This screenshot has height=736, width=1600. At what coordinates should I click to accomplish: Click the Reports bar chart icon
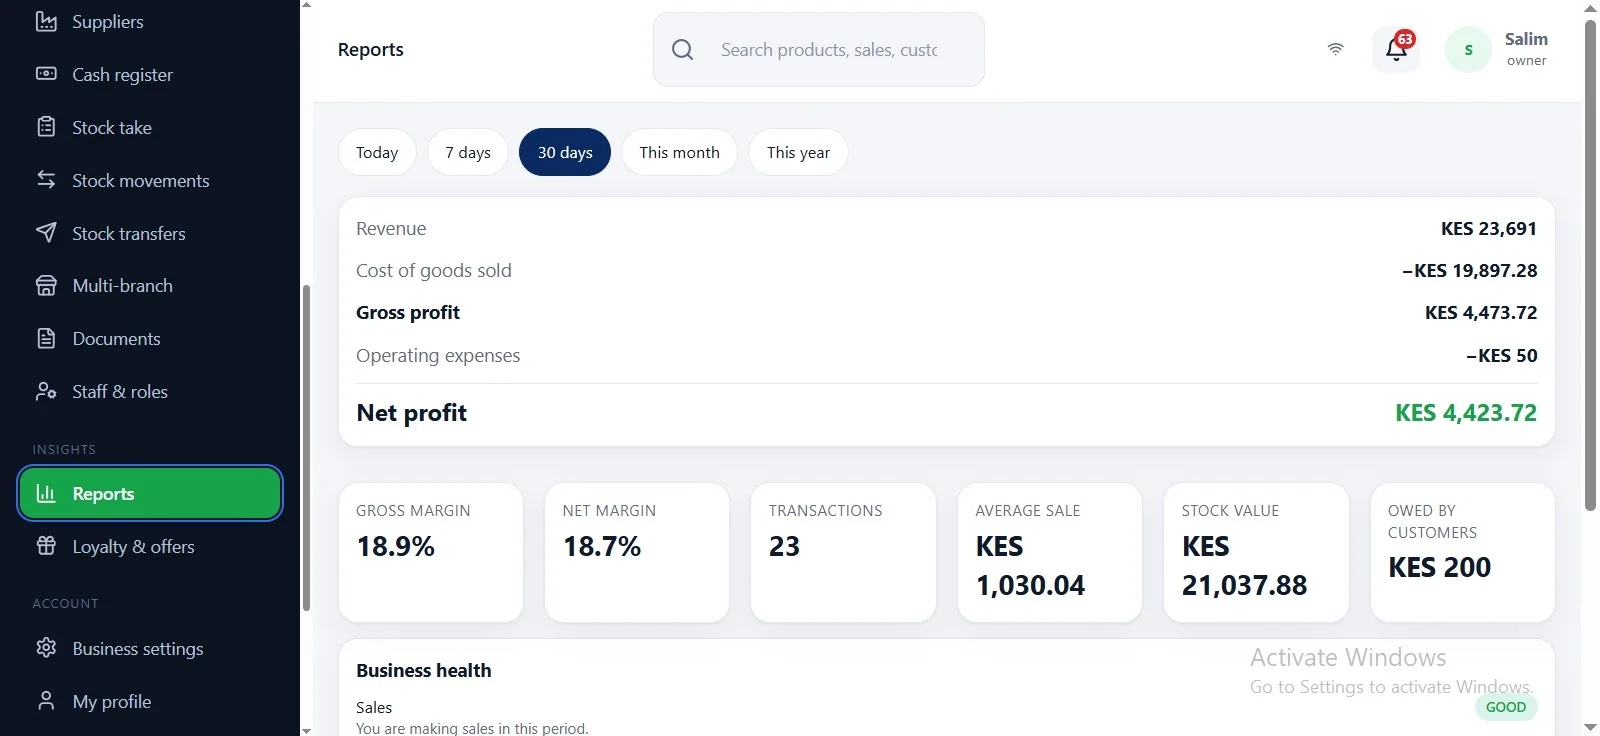(46, 493)
